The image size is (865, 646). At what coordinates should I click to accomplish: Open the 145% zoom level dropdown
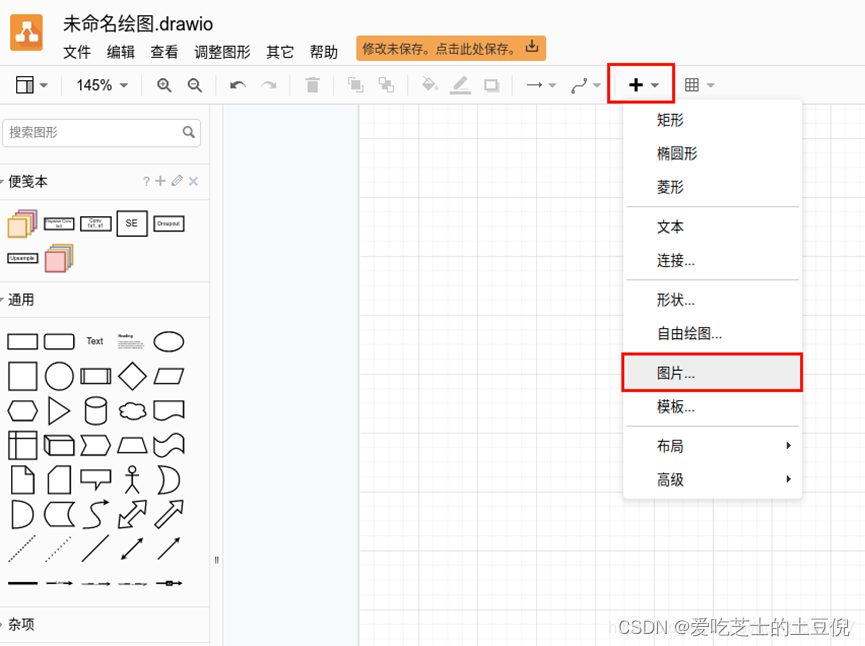(102, 85)
